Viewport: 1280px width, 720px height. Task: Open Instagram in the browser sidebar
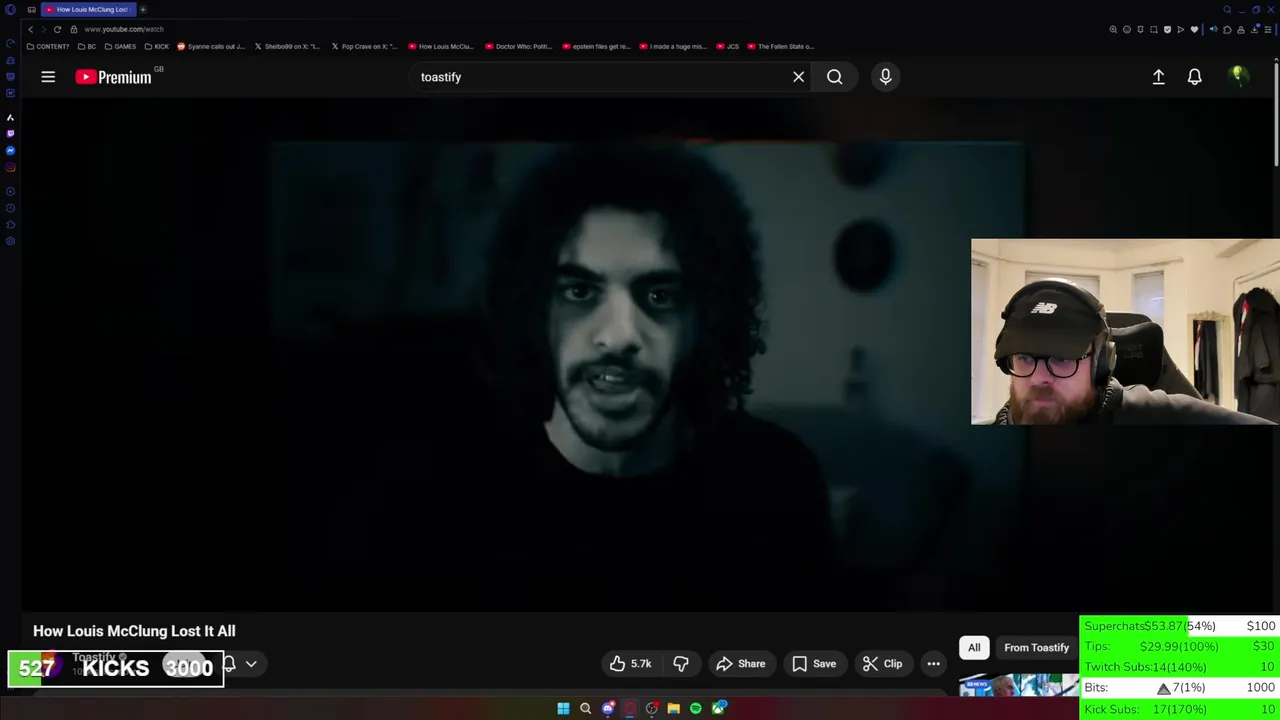(10, 167)
